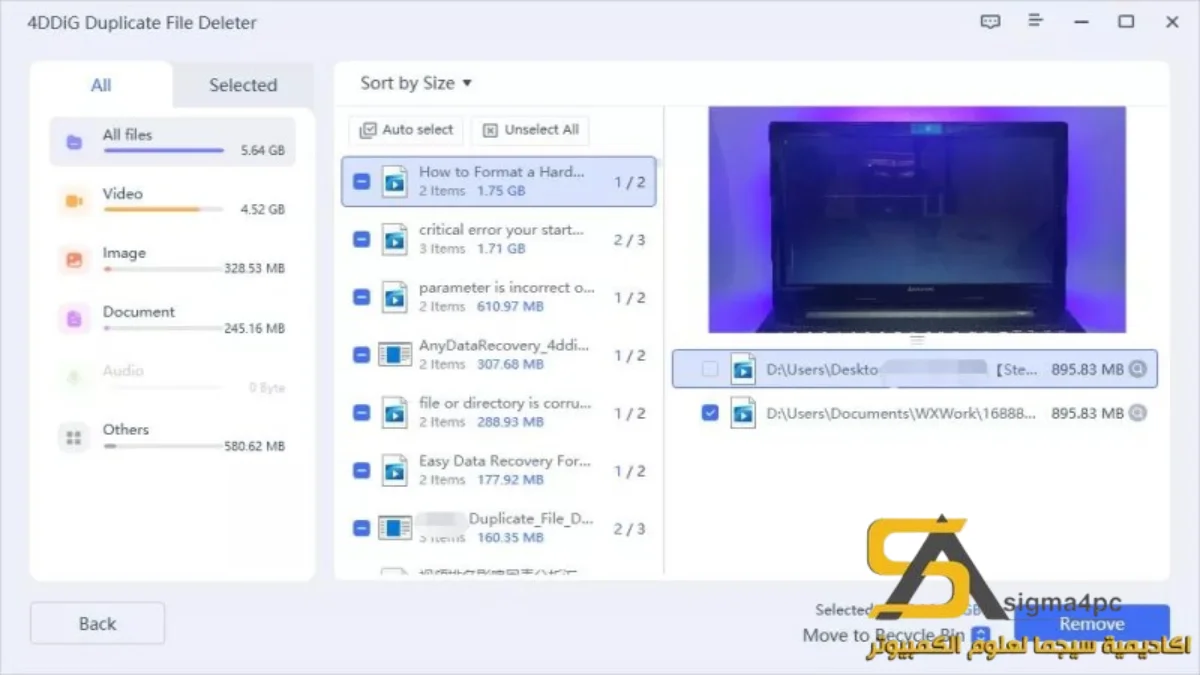
Task: Show All files category 5.64 GB
Action: [x=172, y=142]
